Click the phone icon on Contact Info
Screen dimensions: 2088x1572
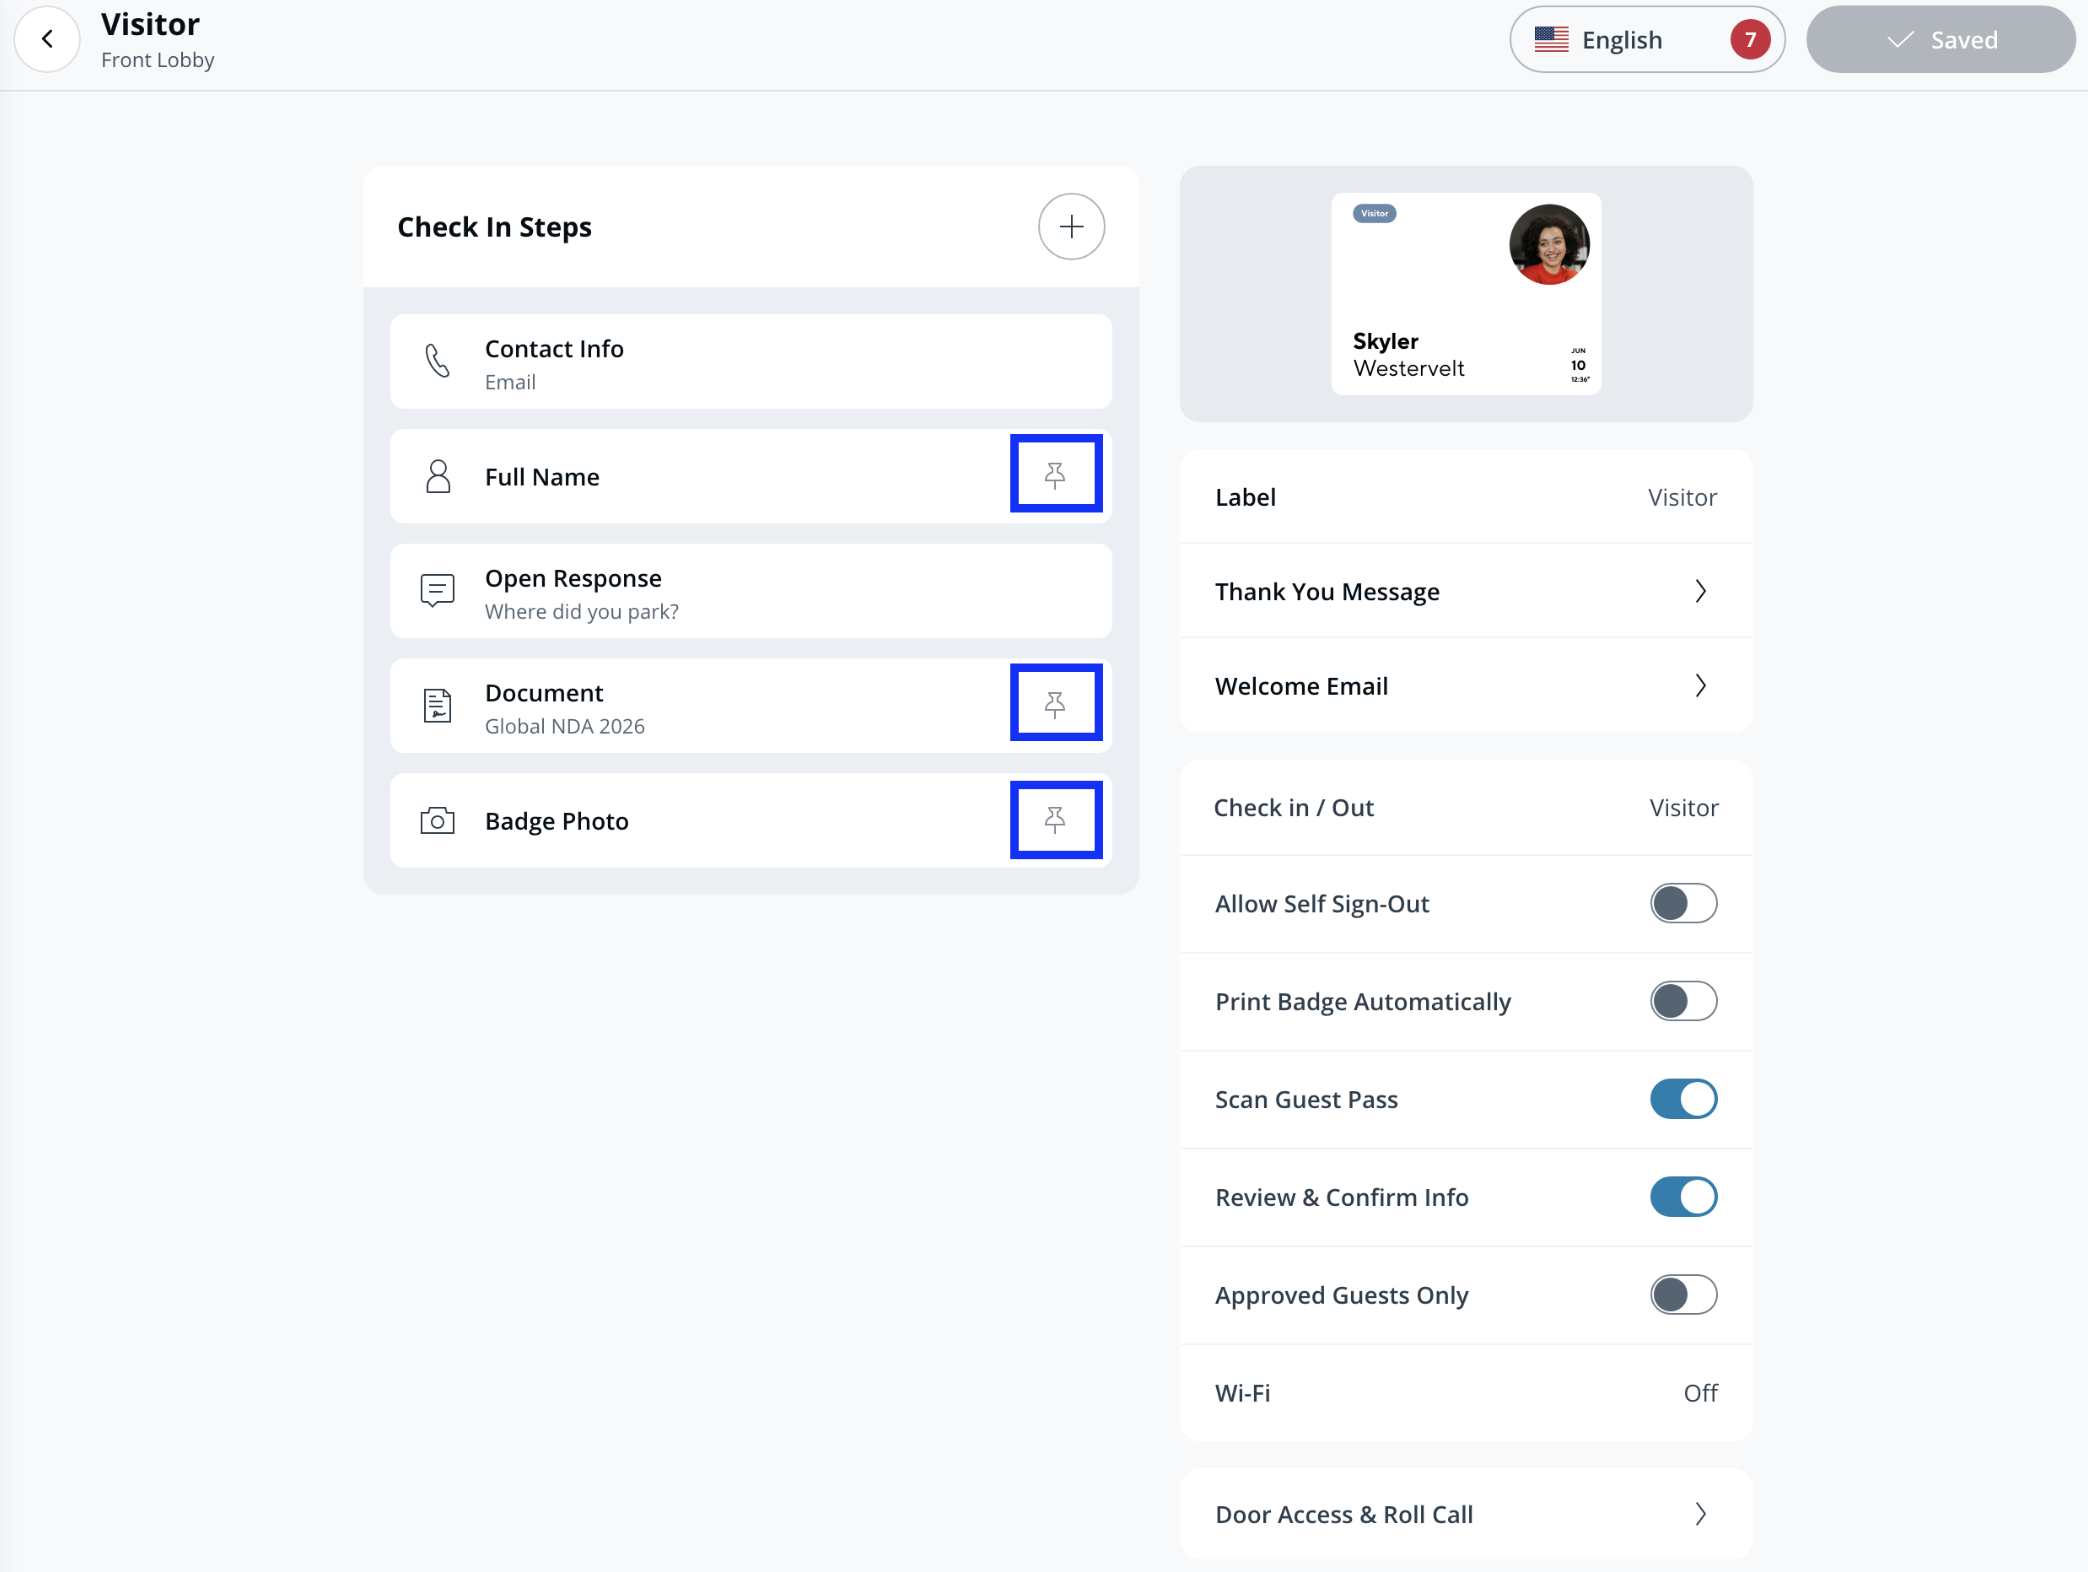pyautogui.click(x=437, y=361)
